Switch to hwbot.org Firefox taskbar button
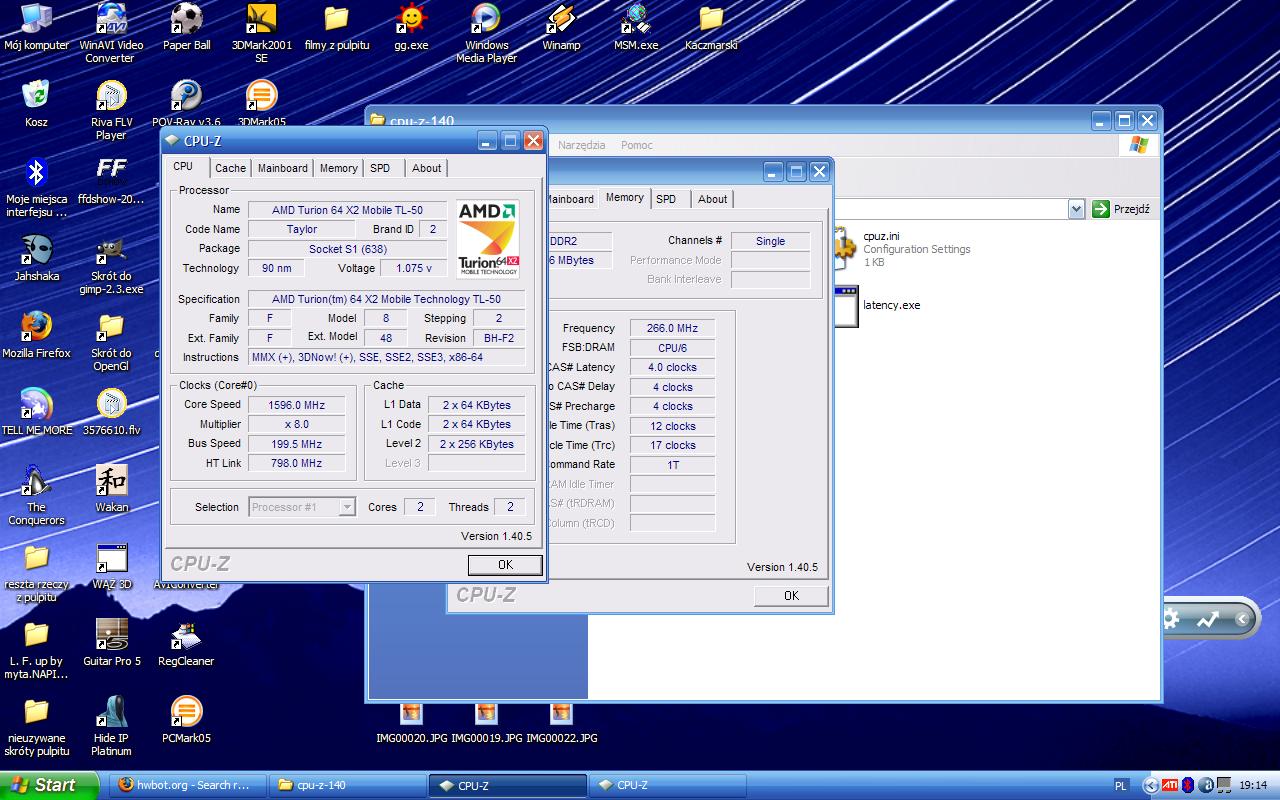Screen dimensions: 1280x800 pos(186,785)
